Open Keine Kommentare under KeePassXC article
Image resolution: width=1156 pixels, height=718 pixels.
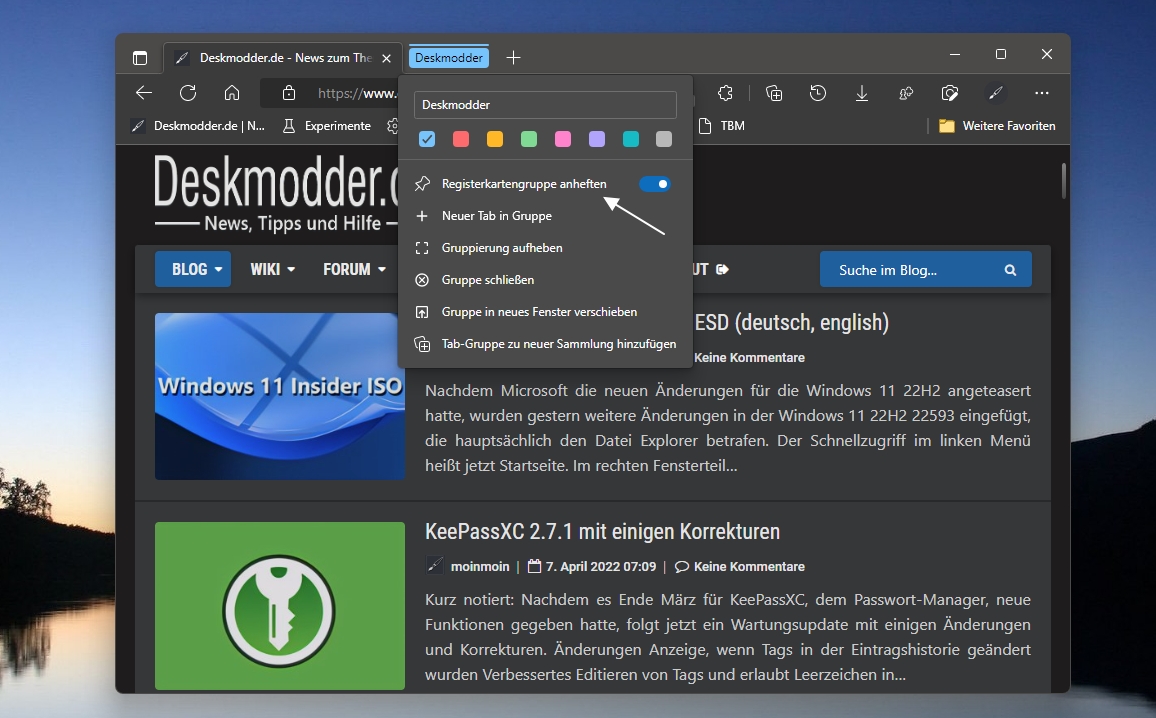pyautogui.click(x=749, y=567)
